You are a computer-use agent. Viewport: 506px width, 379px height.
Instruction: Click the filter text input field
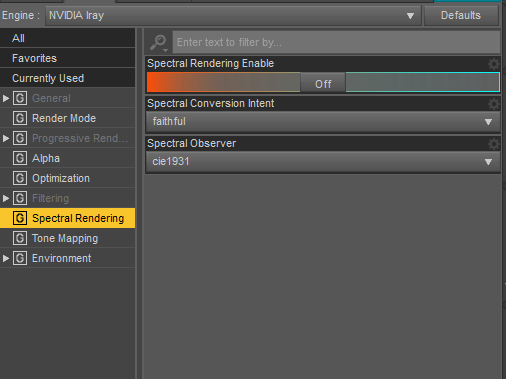(336, 42)
